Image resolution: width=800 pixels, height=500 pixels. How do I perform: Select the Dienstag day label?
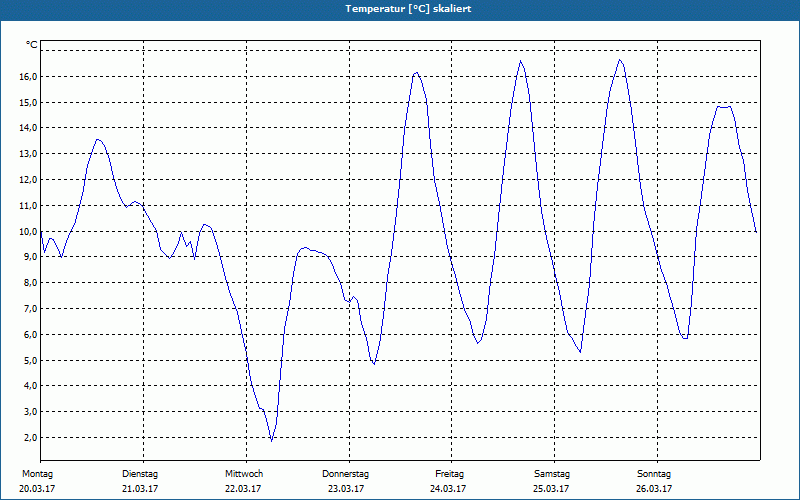[140, 474]
